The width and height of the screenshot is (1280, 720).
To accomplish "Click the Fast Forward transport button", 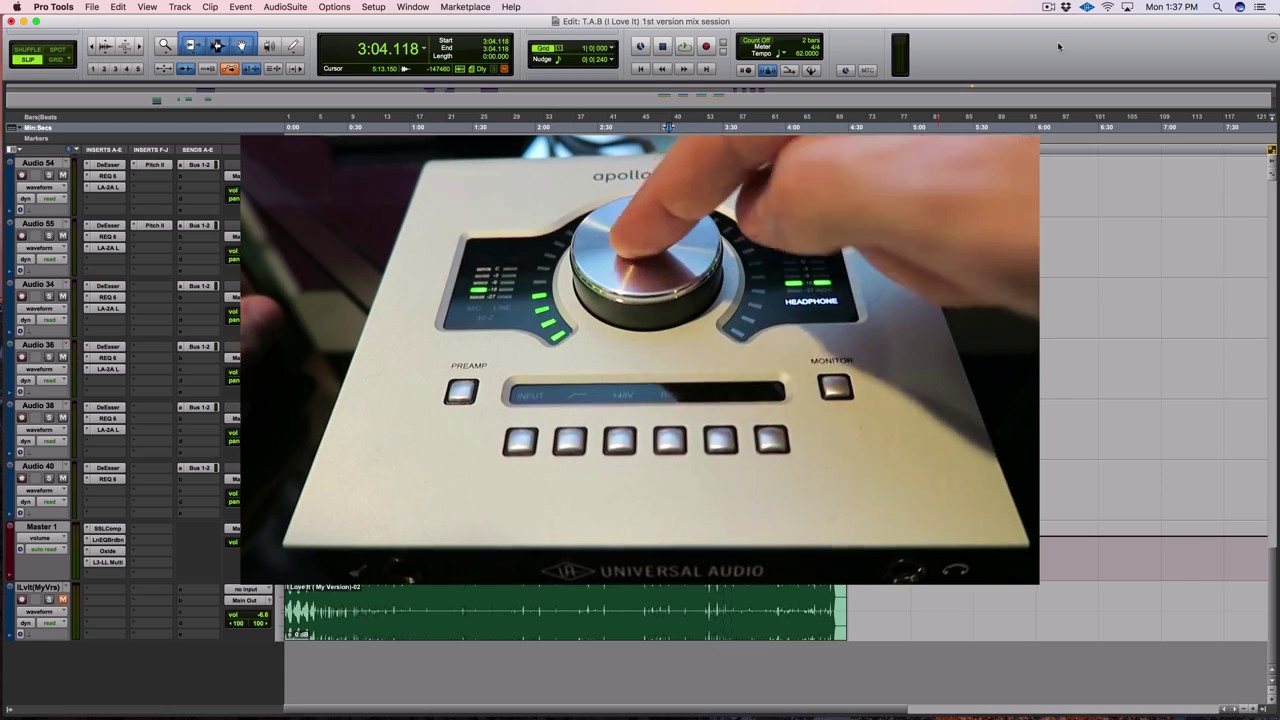I will 684,69.
